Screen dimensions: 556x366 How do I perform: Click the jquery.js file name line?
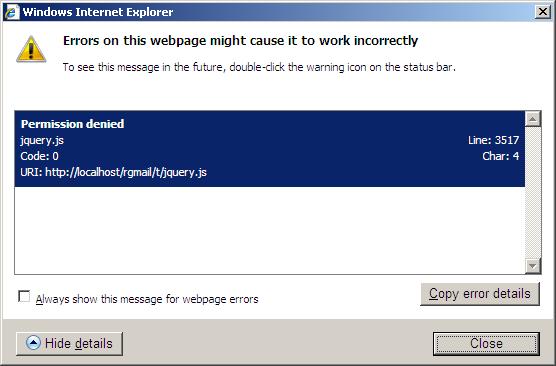pyautogui.click(x=42, y=140)
